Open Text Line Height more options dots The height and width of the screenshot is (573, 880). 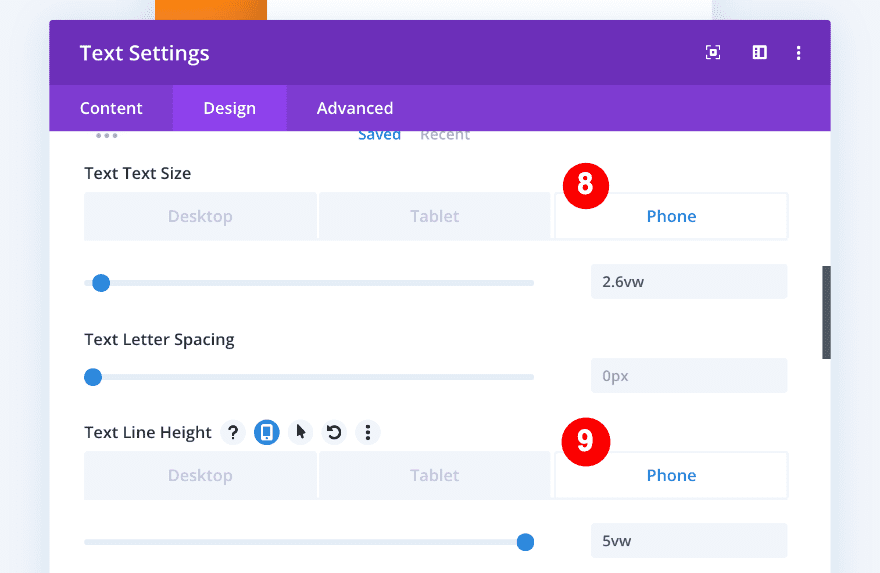coord(368,432)
